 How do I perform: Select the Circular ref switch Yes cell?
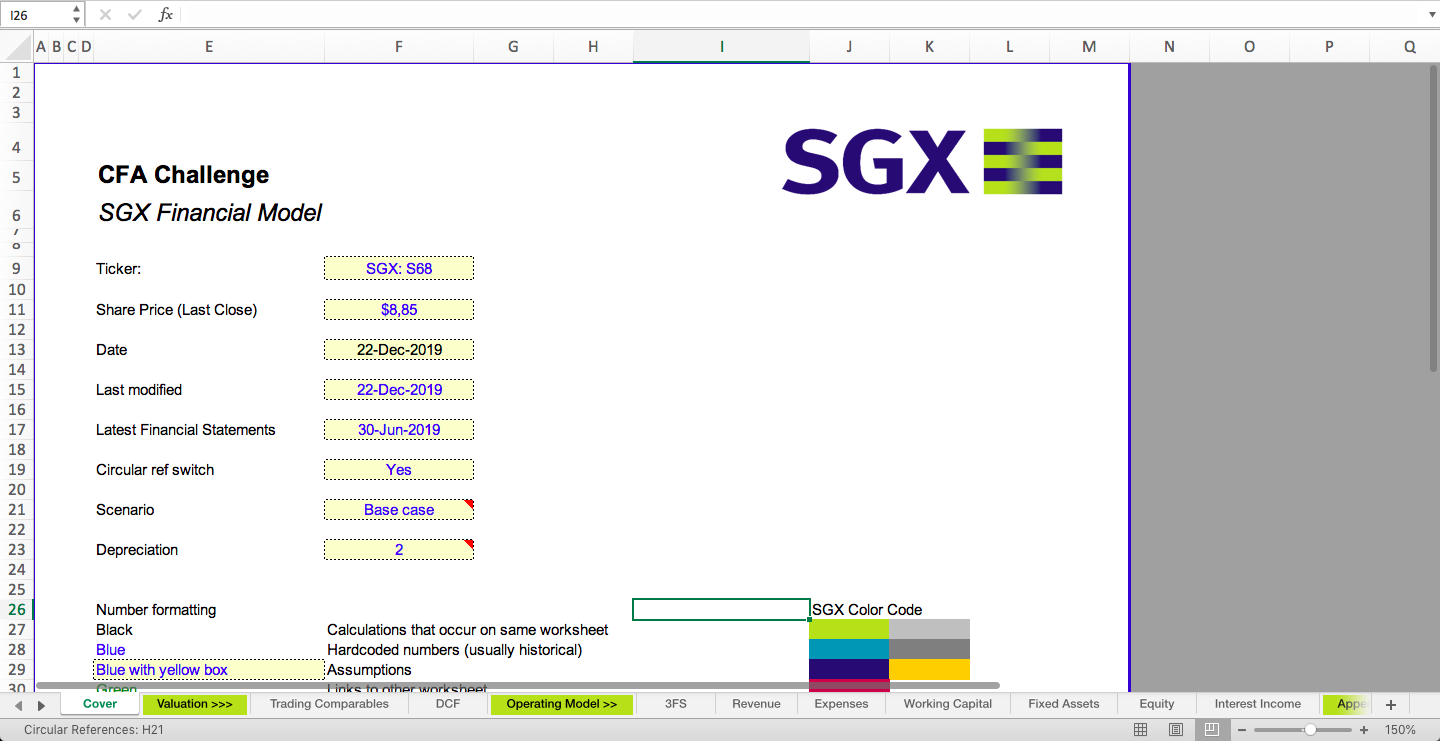399,470
